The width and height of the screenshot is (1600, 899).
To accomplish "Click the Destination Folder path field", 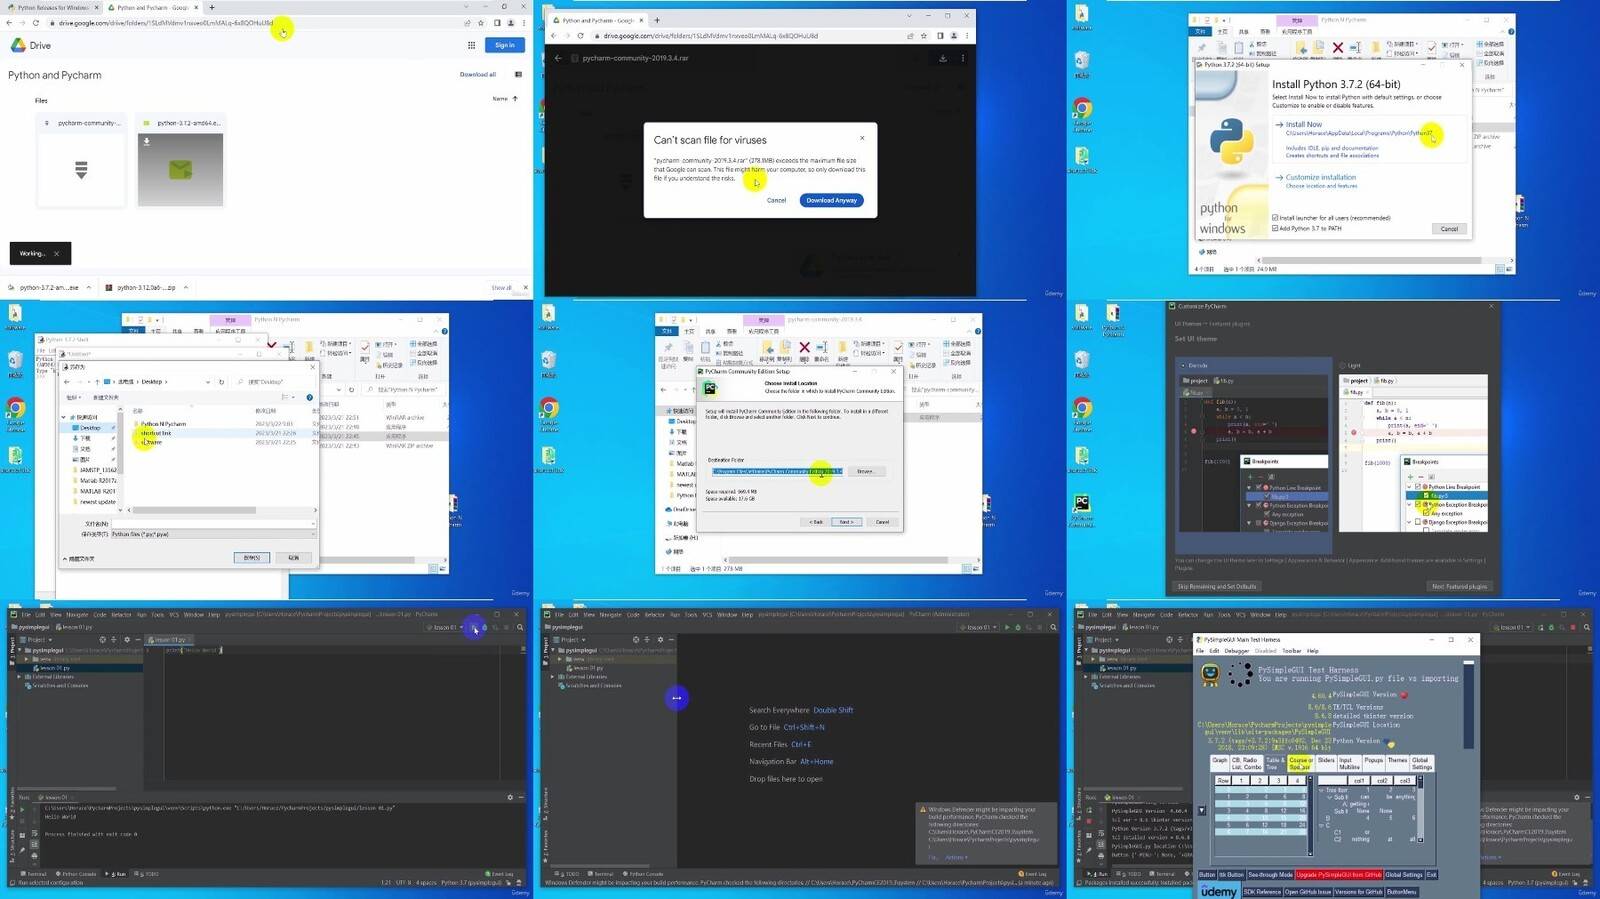I will coord(777,471).
